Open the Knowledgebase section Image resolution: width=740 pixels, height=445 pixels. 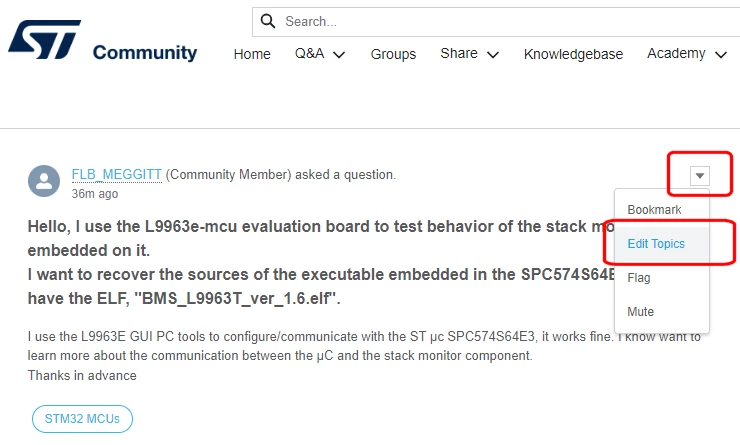(573, 54)
